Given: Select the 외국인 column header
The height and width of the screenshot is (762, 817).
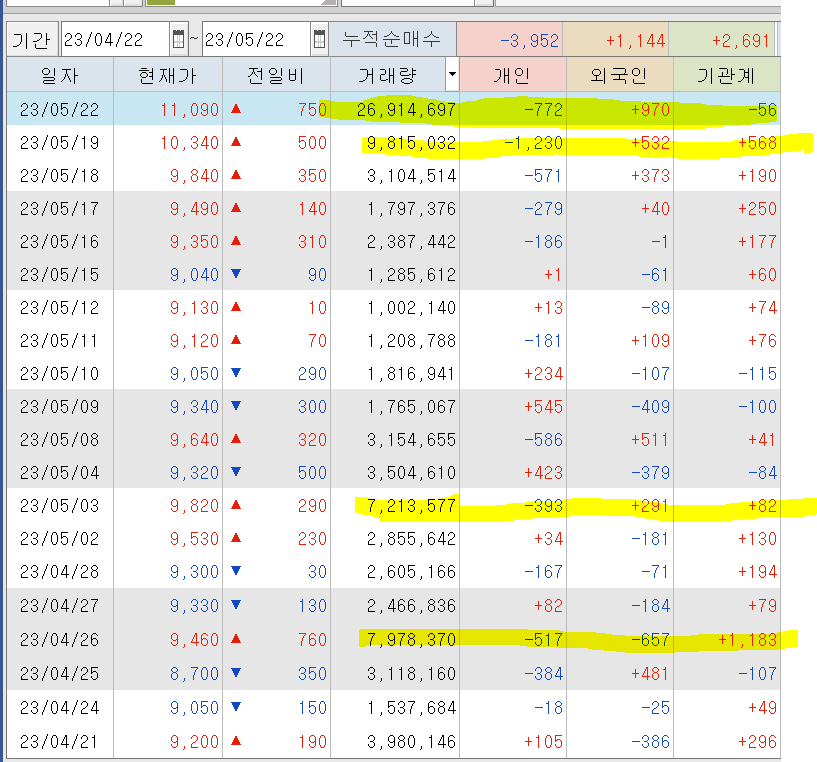Looking at the screenshot, I should (620, 75).
